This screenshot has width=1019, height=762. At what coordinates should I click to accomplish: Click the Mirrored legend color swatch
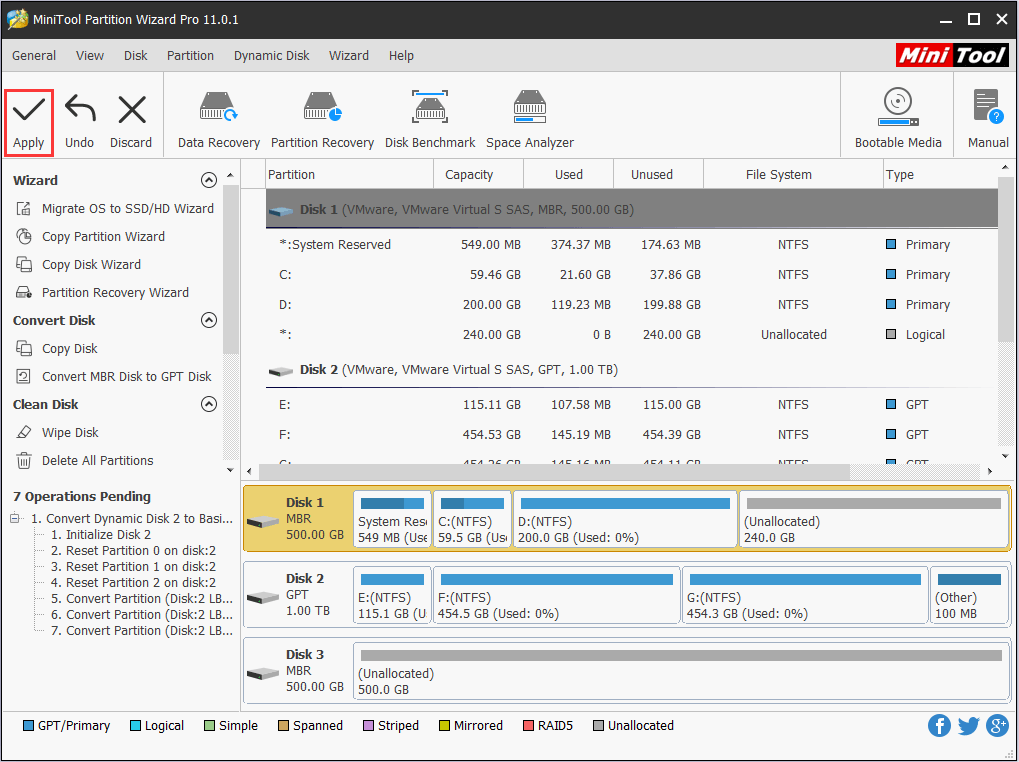443,725
